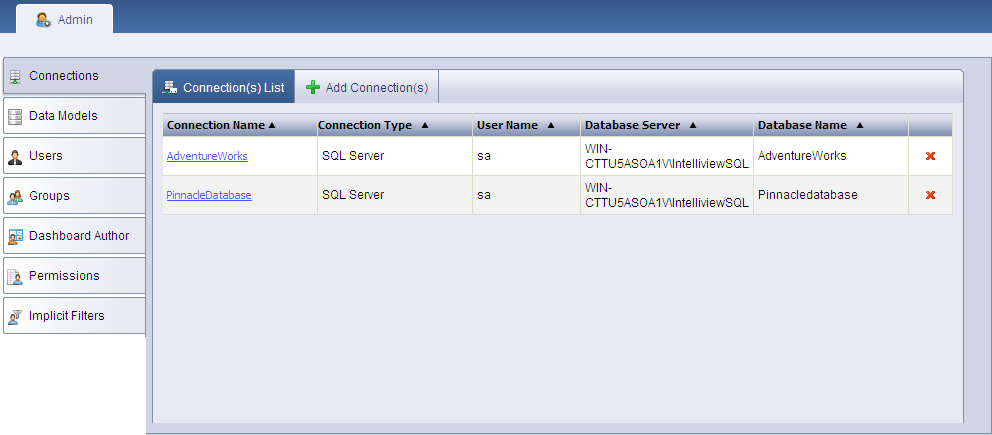Click the Implicit Filters icon
This screenshot has width=992, height=435.
15,316
